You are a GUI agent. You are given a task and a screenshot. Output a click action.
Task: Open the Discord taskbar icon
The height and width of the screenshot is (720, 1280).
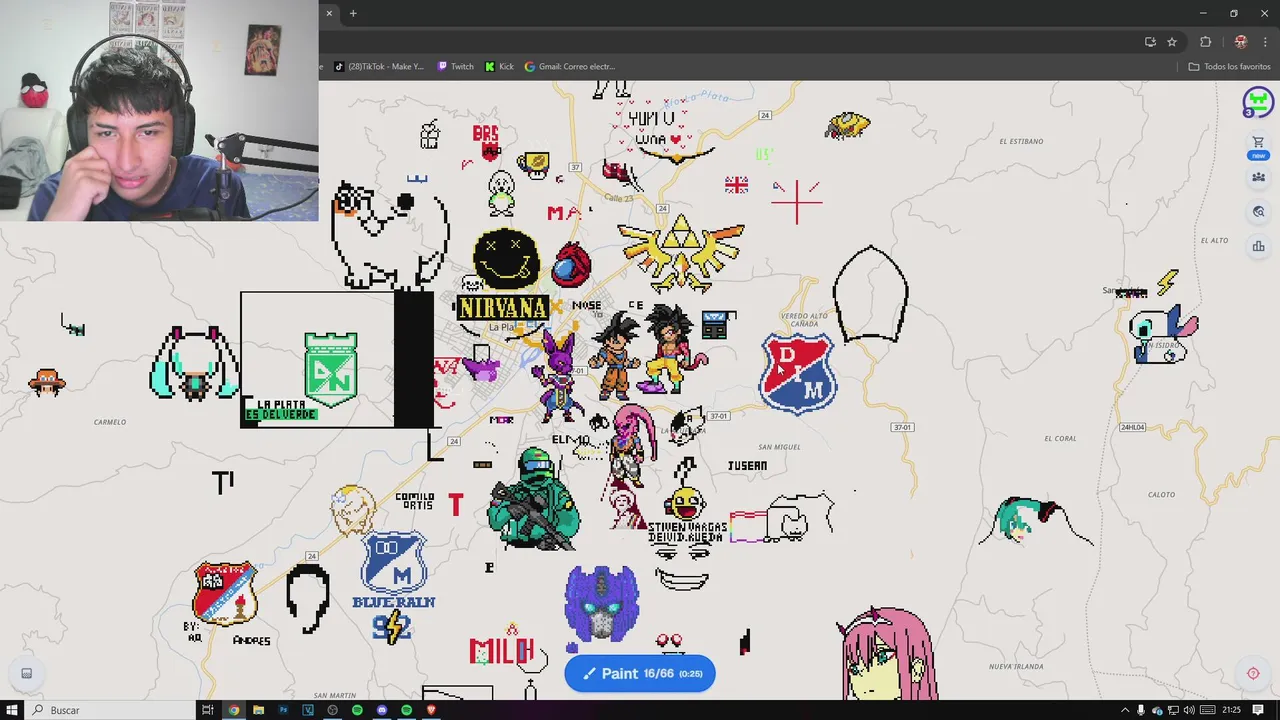tap(382, 710)
